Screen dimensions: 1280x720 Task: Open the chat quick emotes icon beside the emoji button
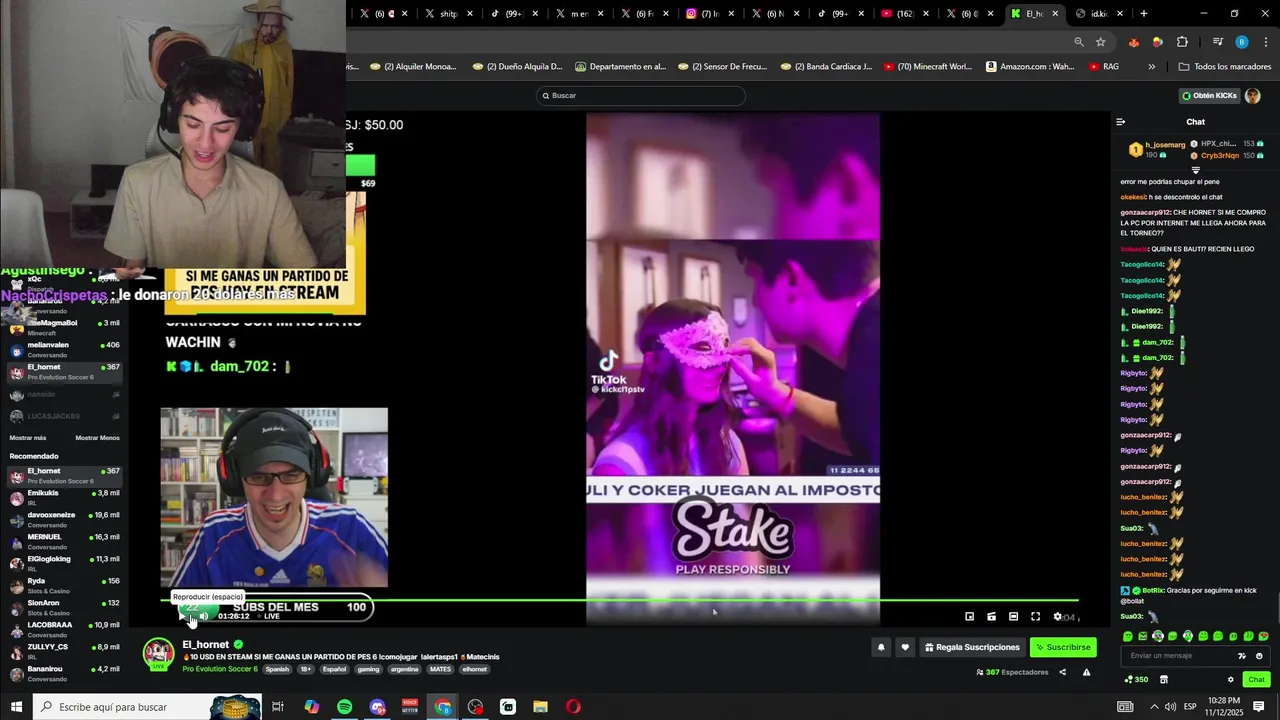(1242, 656)
